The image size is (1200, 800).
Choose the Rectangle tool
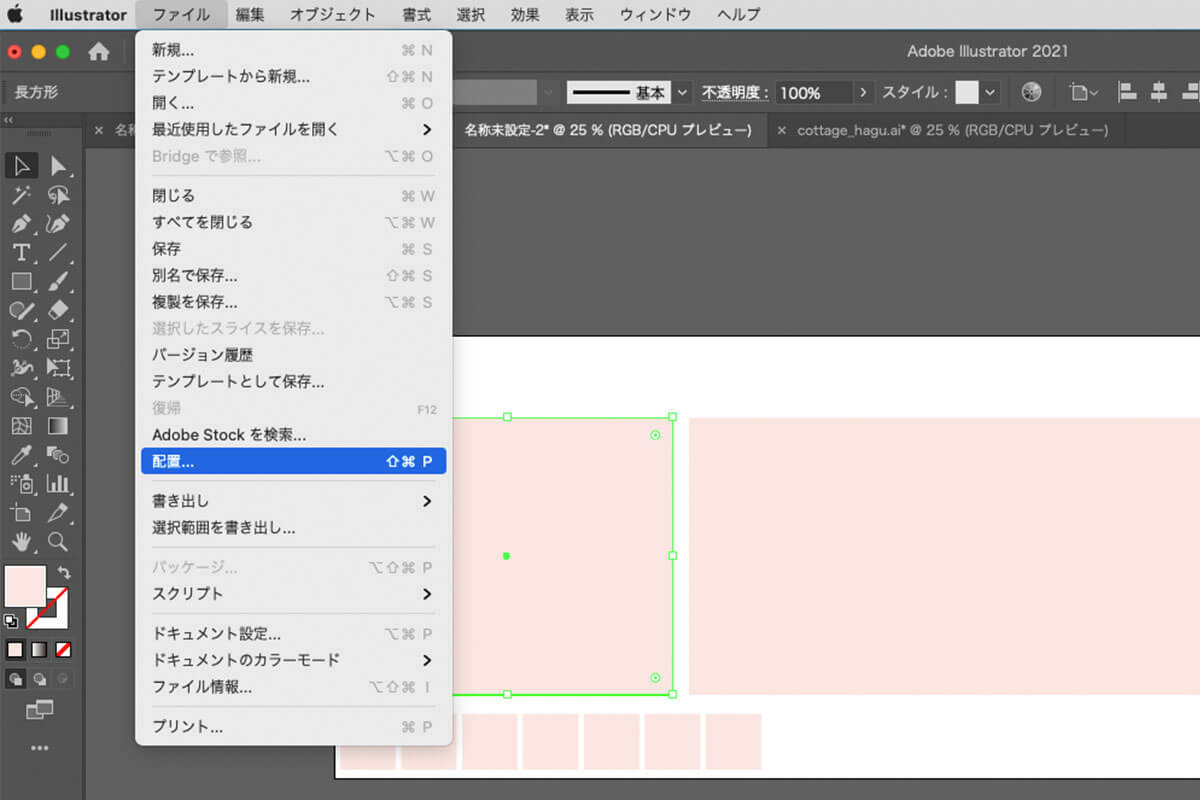click(21, 282)
